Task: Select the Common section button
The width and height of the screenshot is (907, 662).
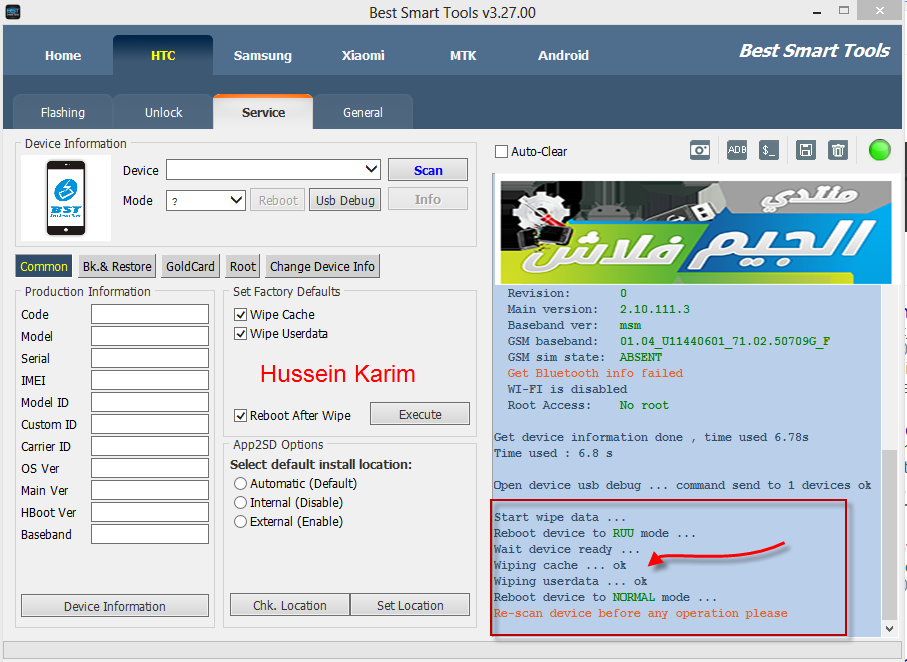Action: pyautogui.click(x=44, y=266)
